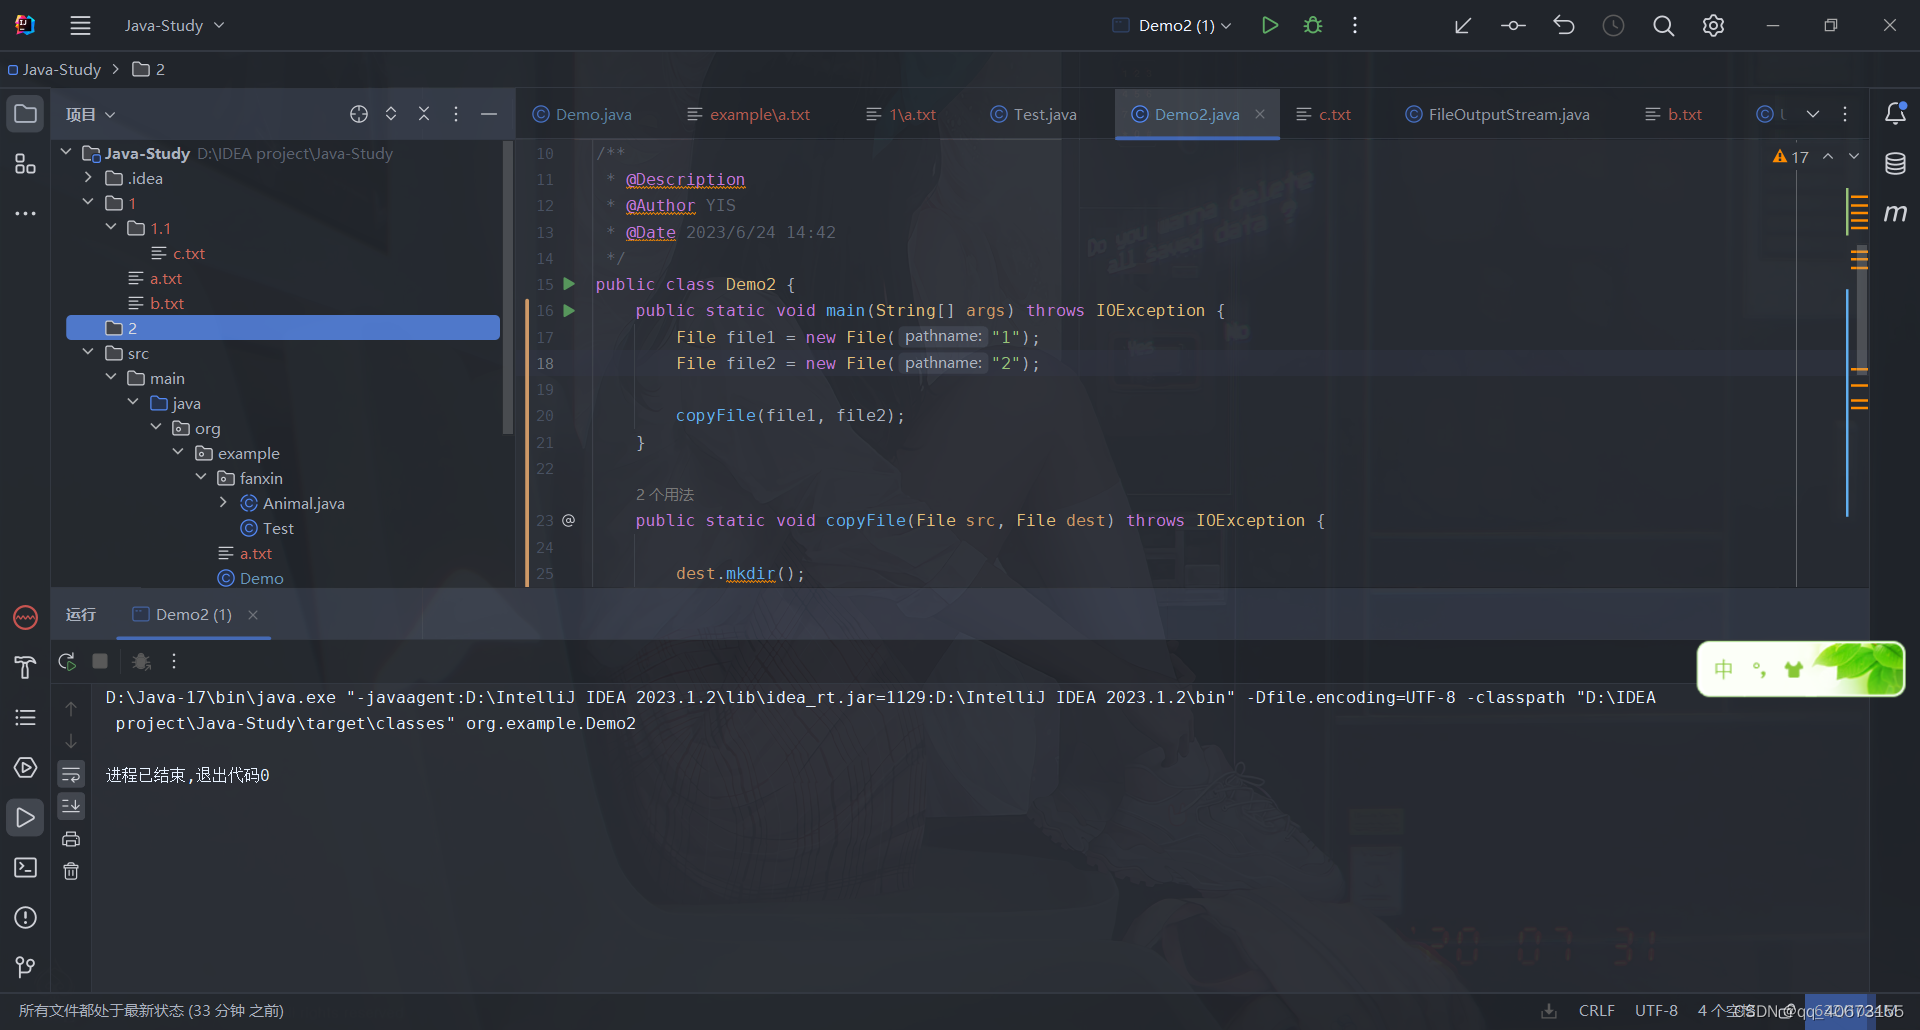Switch to Demo.java tab
Image resolution: width=1920 pixels, height=1030 pixels.
click(x=583, y=114)
